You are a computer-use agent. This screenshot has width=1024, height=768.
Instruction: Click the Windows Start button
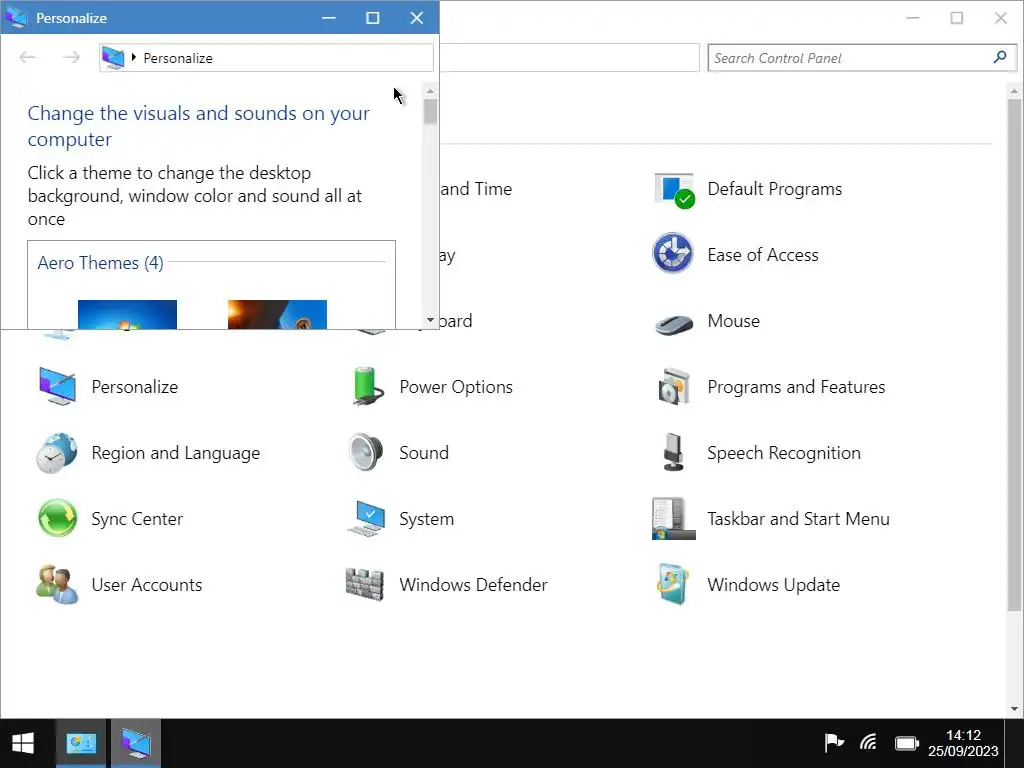tap(23, 743)
